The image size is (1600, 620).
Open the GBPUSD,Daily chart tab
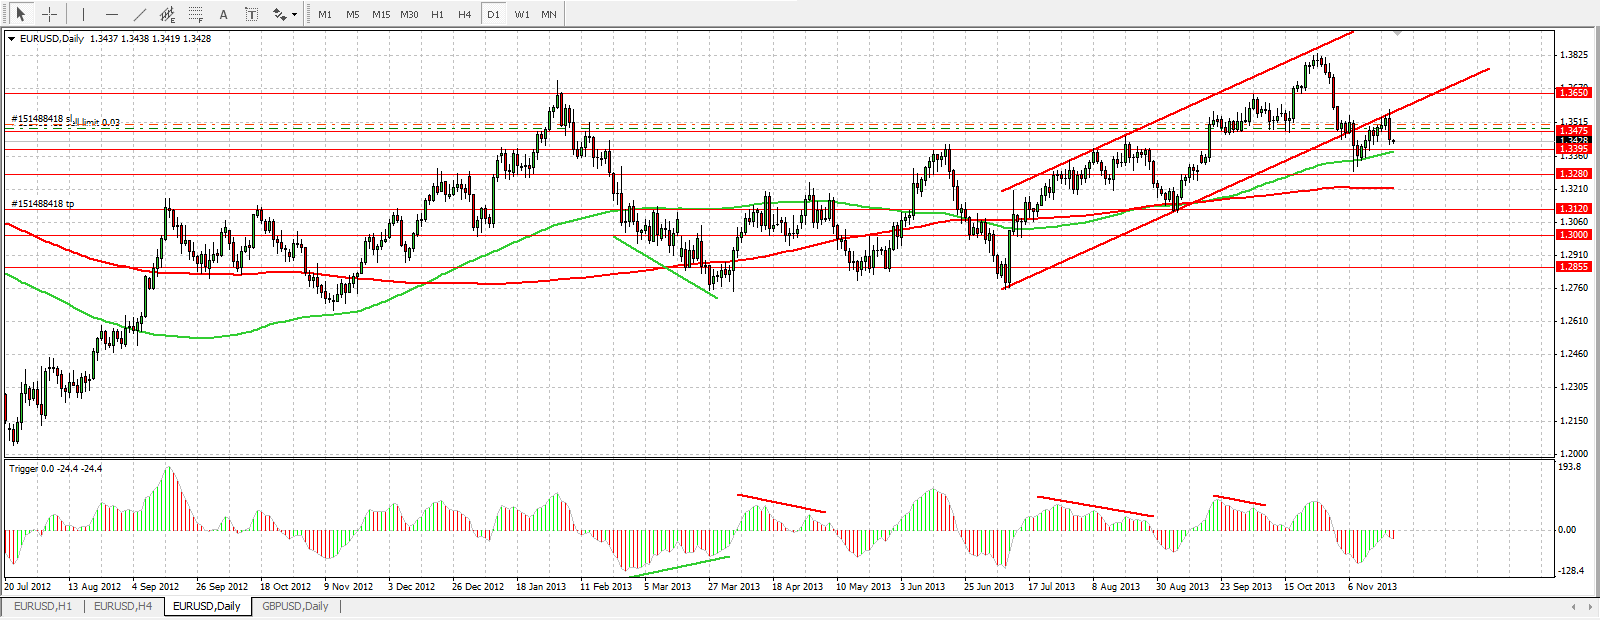click(x=295, y=606)
